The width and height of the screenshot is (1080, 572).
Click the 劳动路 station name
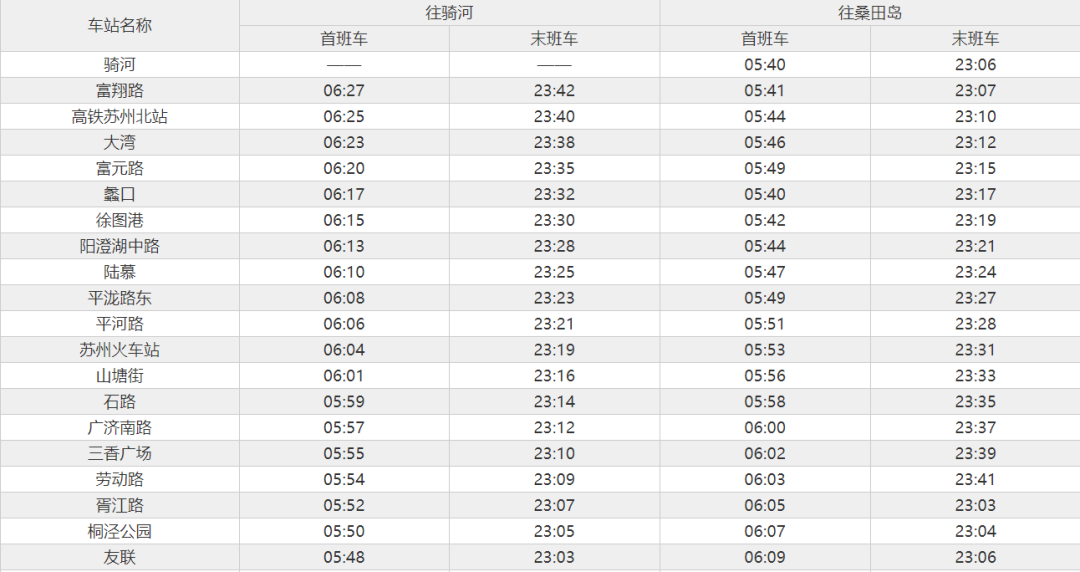click(x=119, y=480)
